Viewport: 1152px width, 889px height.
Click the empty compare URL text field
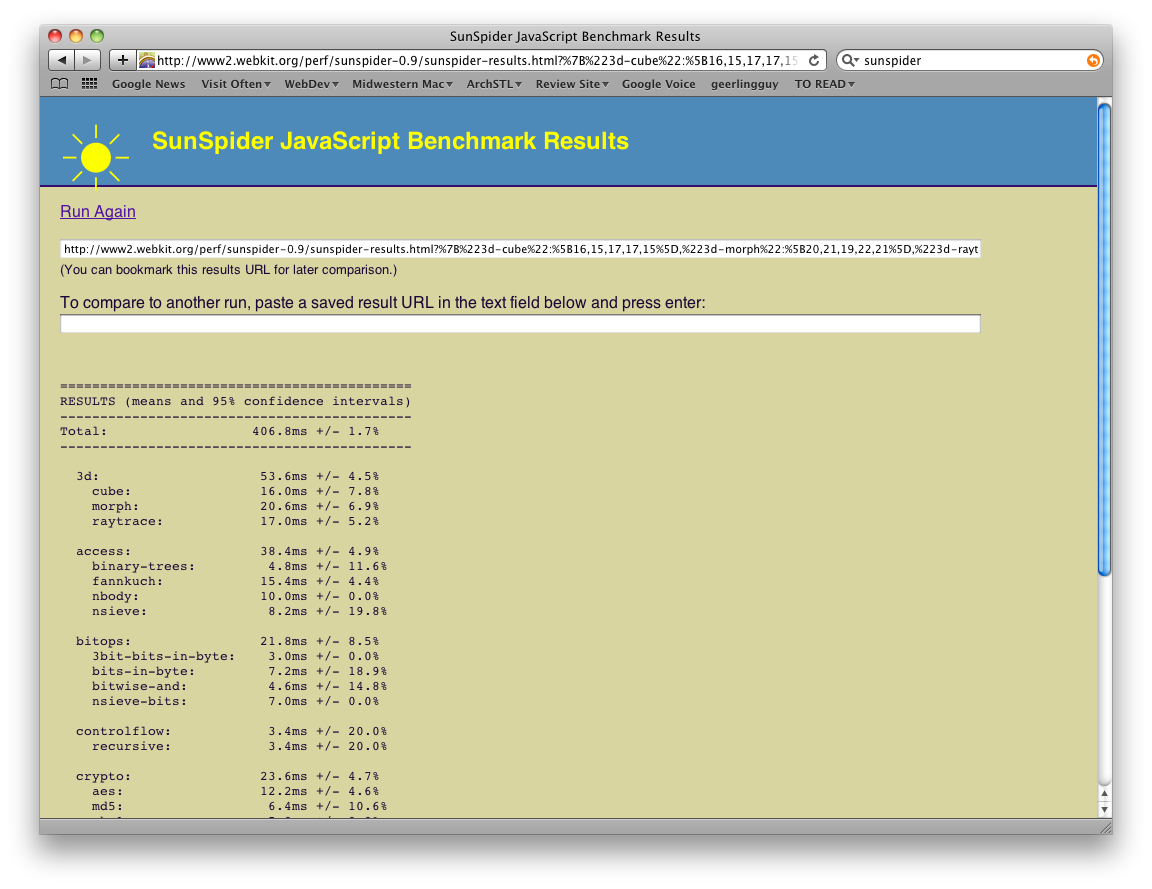click(520, 324)
